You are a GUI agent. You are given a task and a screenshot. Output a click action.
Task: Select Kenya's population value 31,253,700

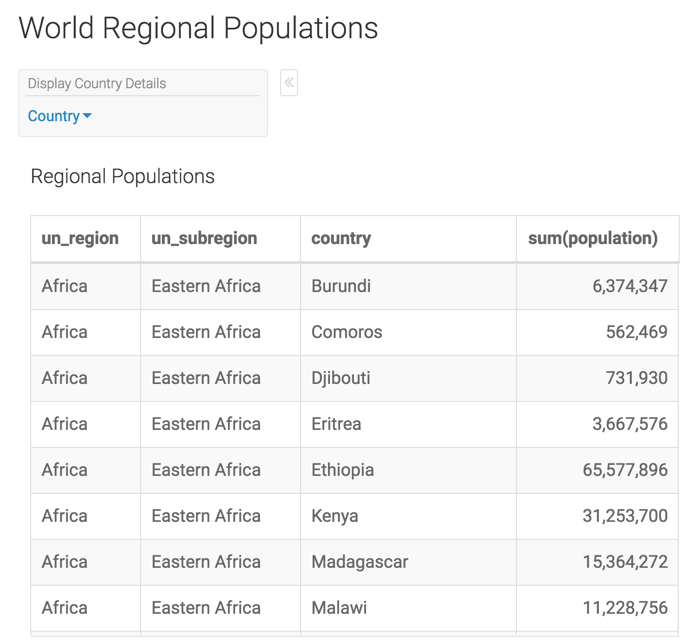(x=625, y=516)
